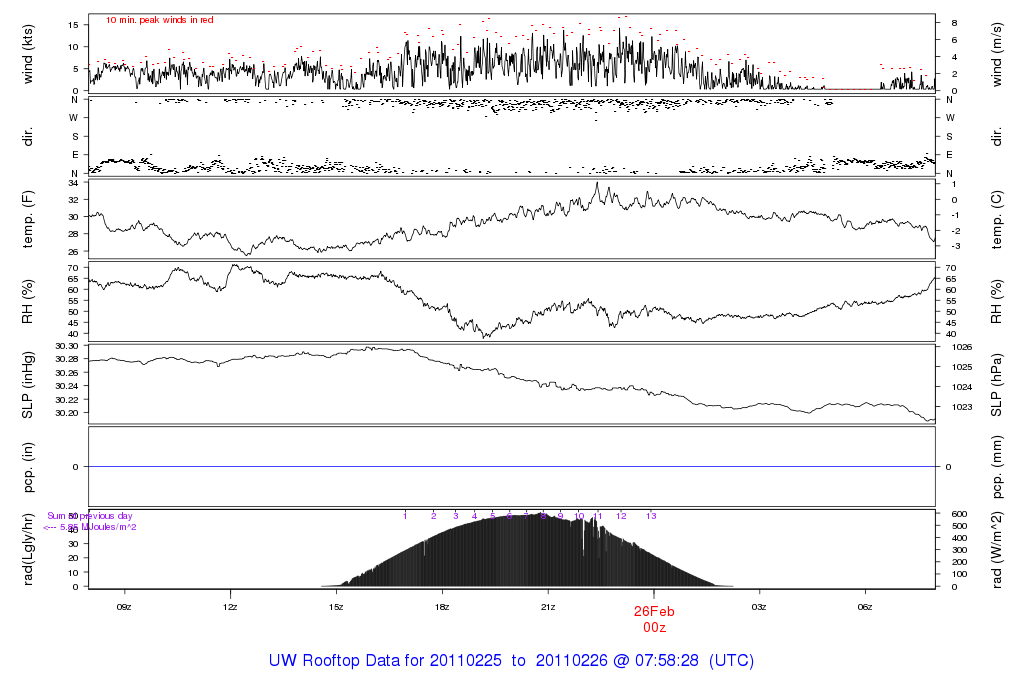Click the '10 min. peak winds in red' legend
This screenshot has width=1024, height=700.
point(159,20)
